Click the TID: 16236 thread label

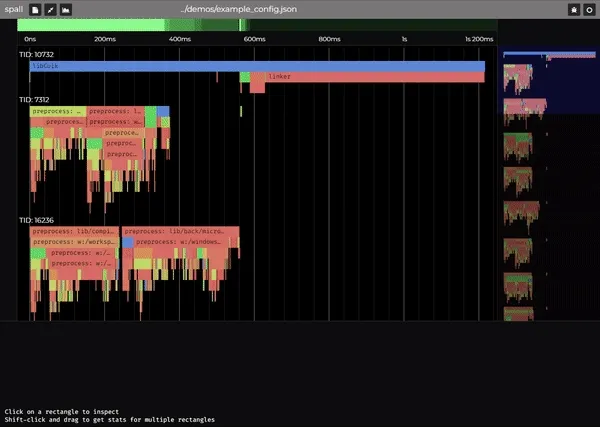36,220
